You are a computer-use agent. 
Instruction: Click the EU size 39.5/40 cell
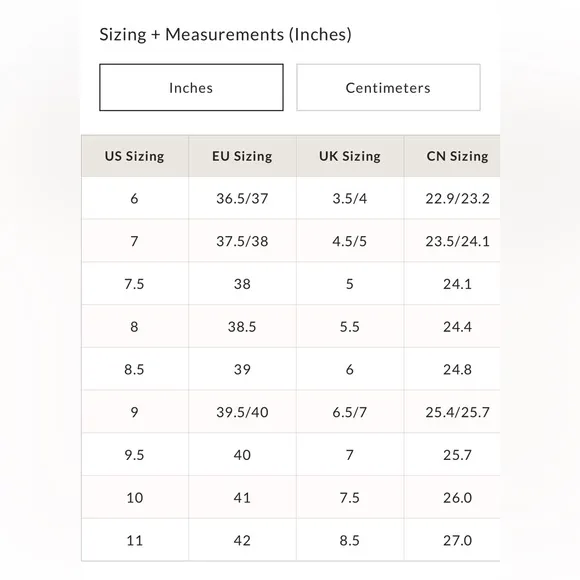[x=242, y=412]
